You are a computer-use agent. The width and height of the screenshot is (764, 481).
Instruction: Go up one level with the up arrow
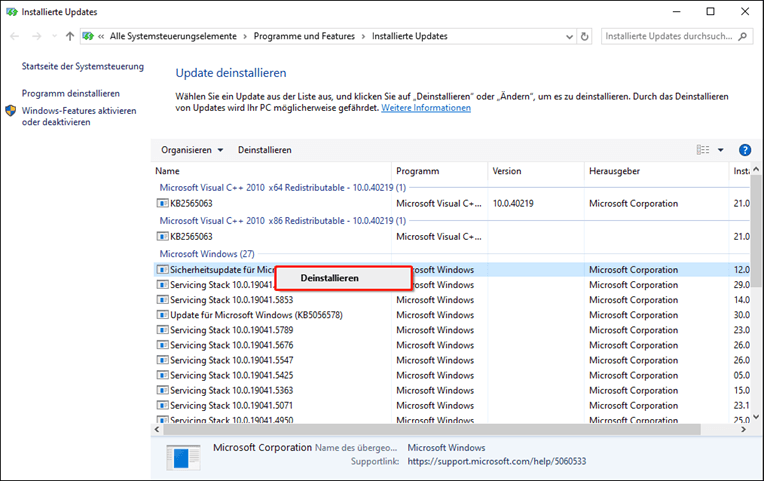tap(70, 36)
